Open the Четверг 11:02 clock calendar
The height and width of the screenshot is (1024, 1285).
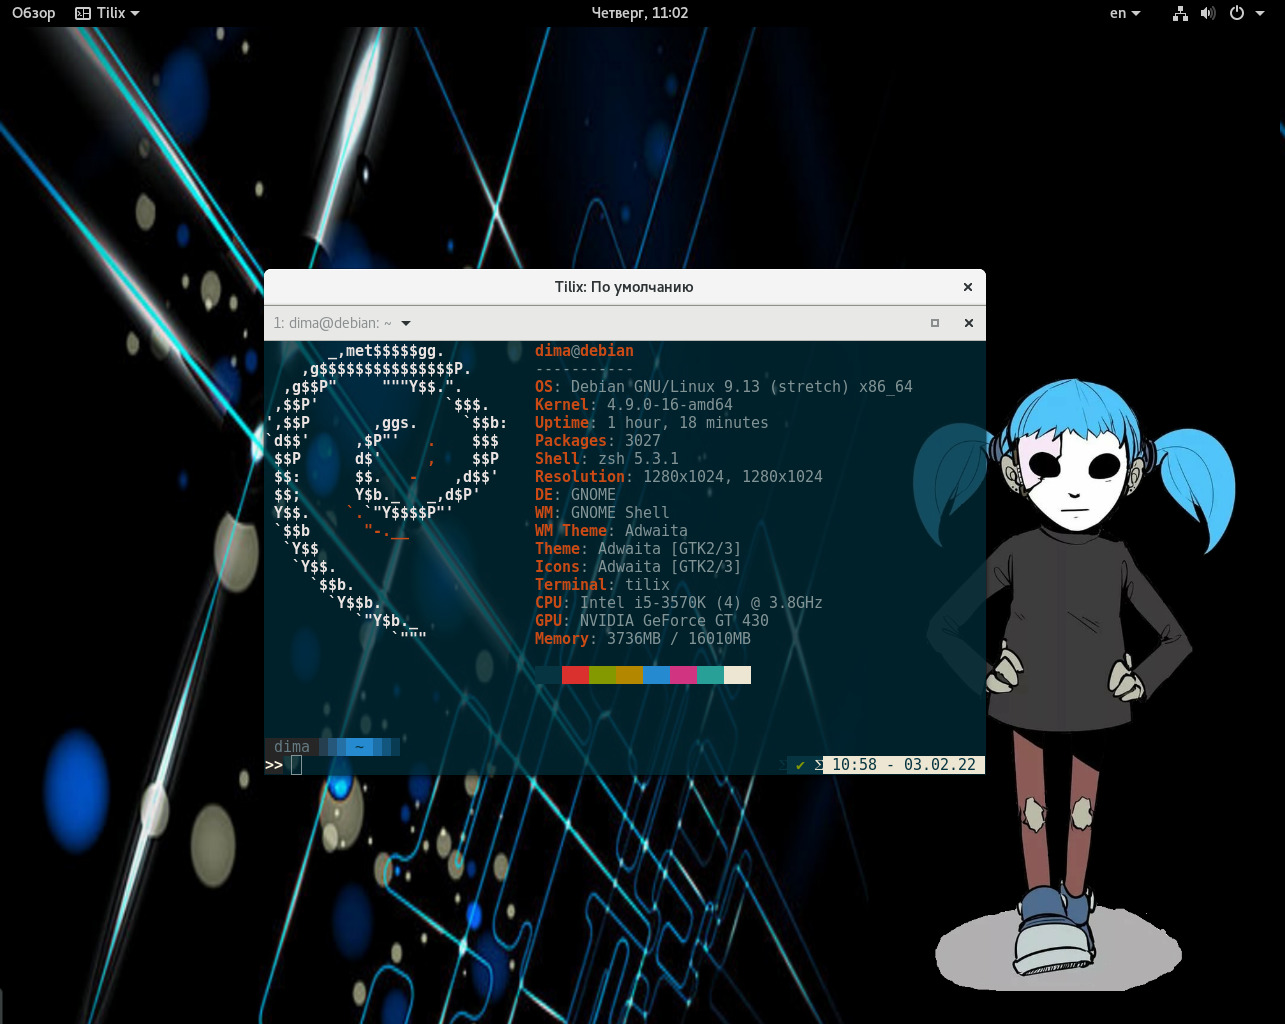click(x=640, y=13)
